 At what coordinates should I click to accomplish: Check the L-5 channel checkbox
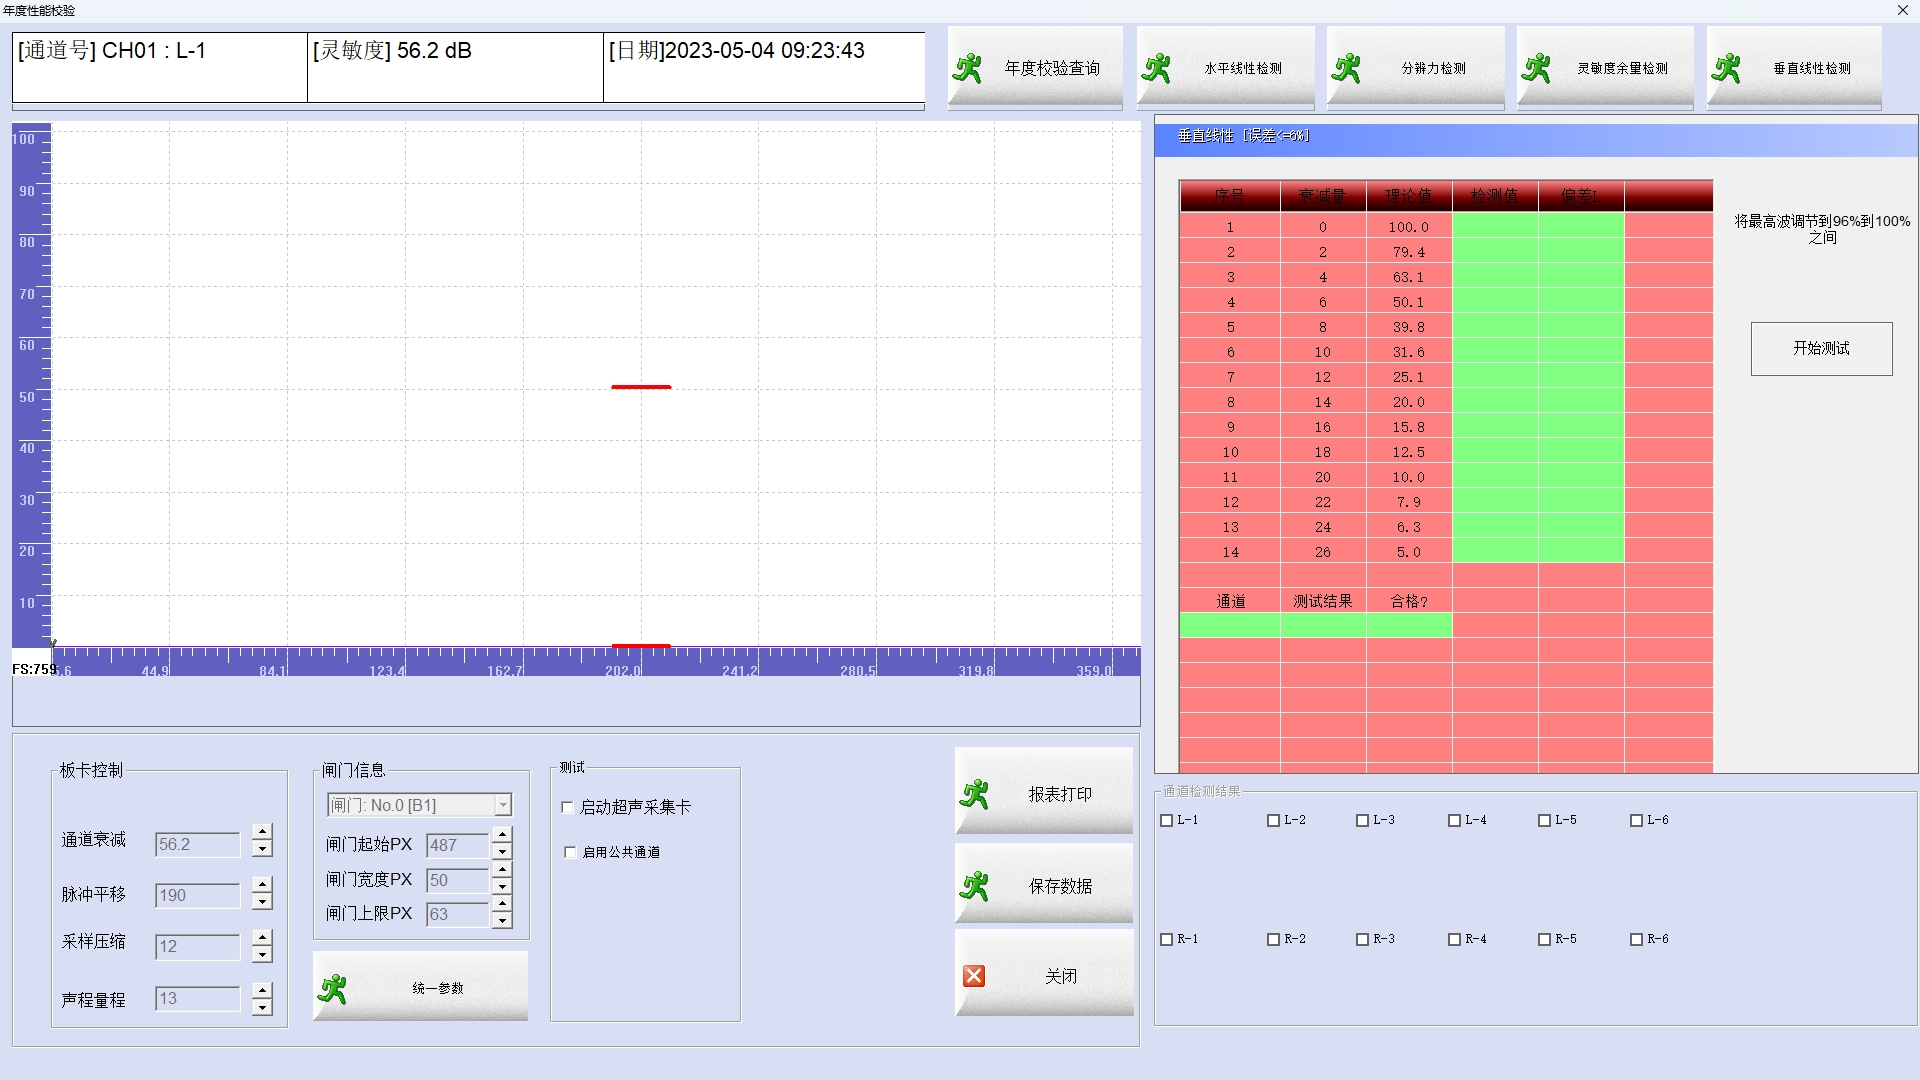tap(1544, 820)
